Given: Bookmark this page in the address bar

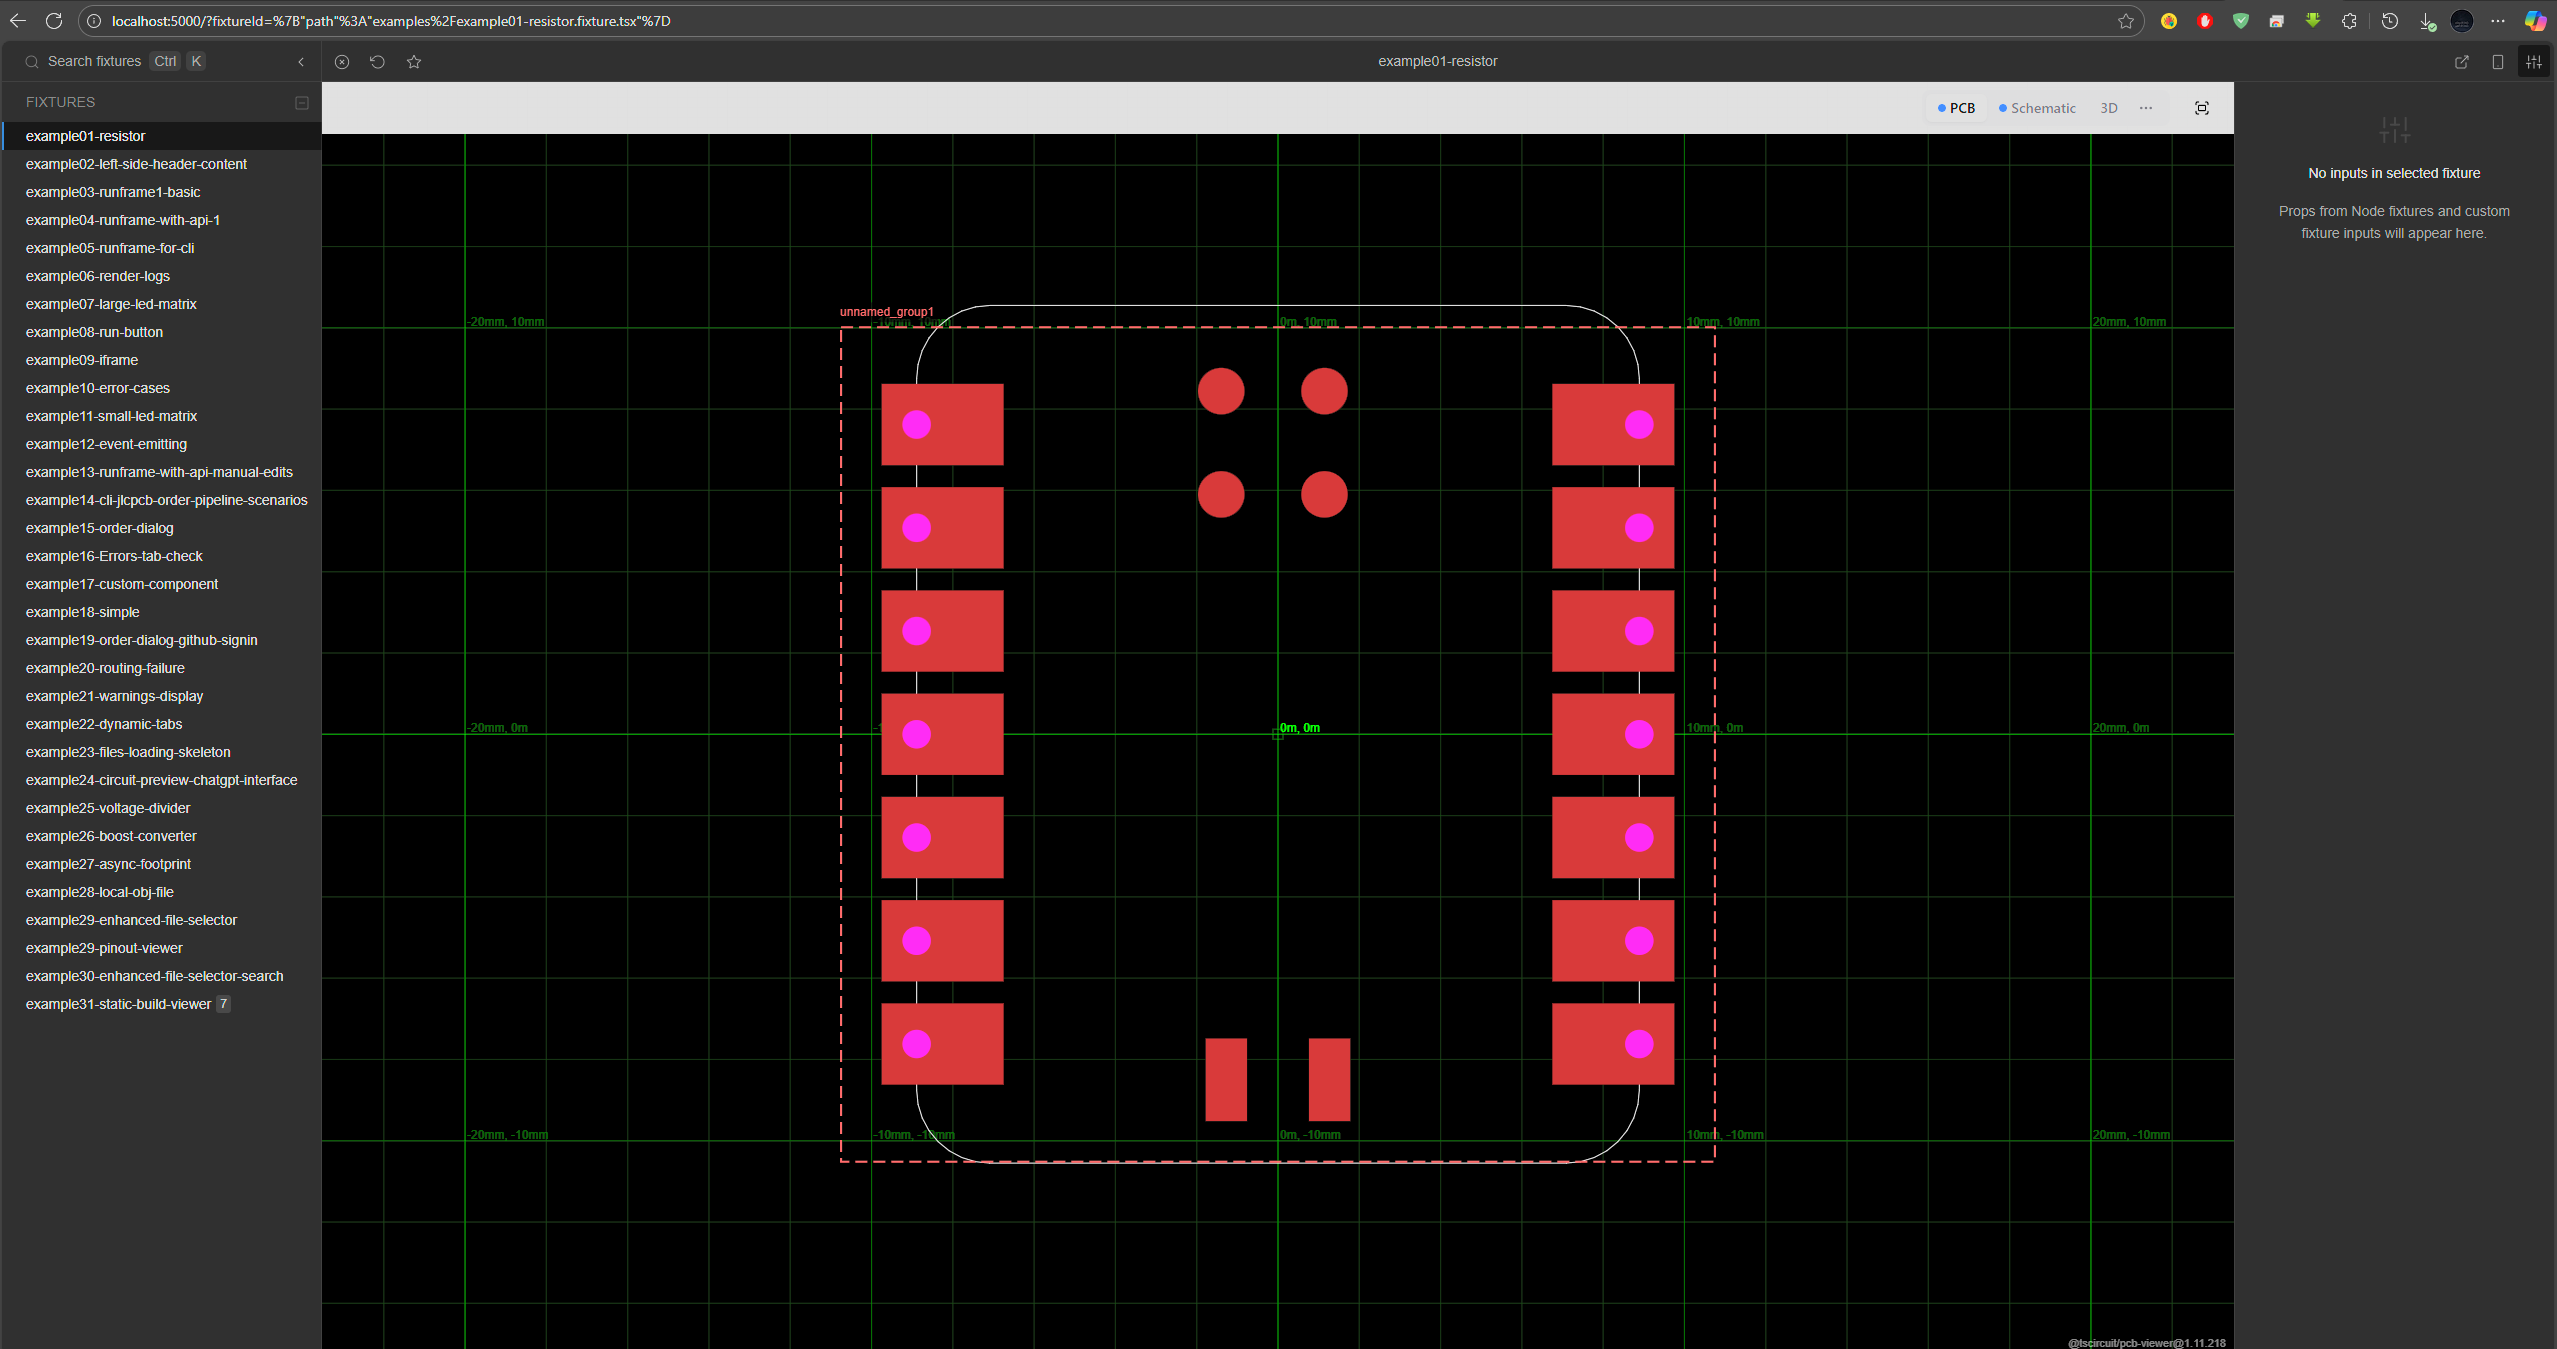Looking at the screenshot, I should pyautogui.click(x=2125, y=21).
